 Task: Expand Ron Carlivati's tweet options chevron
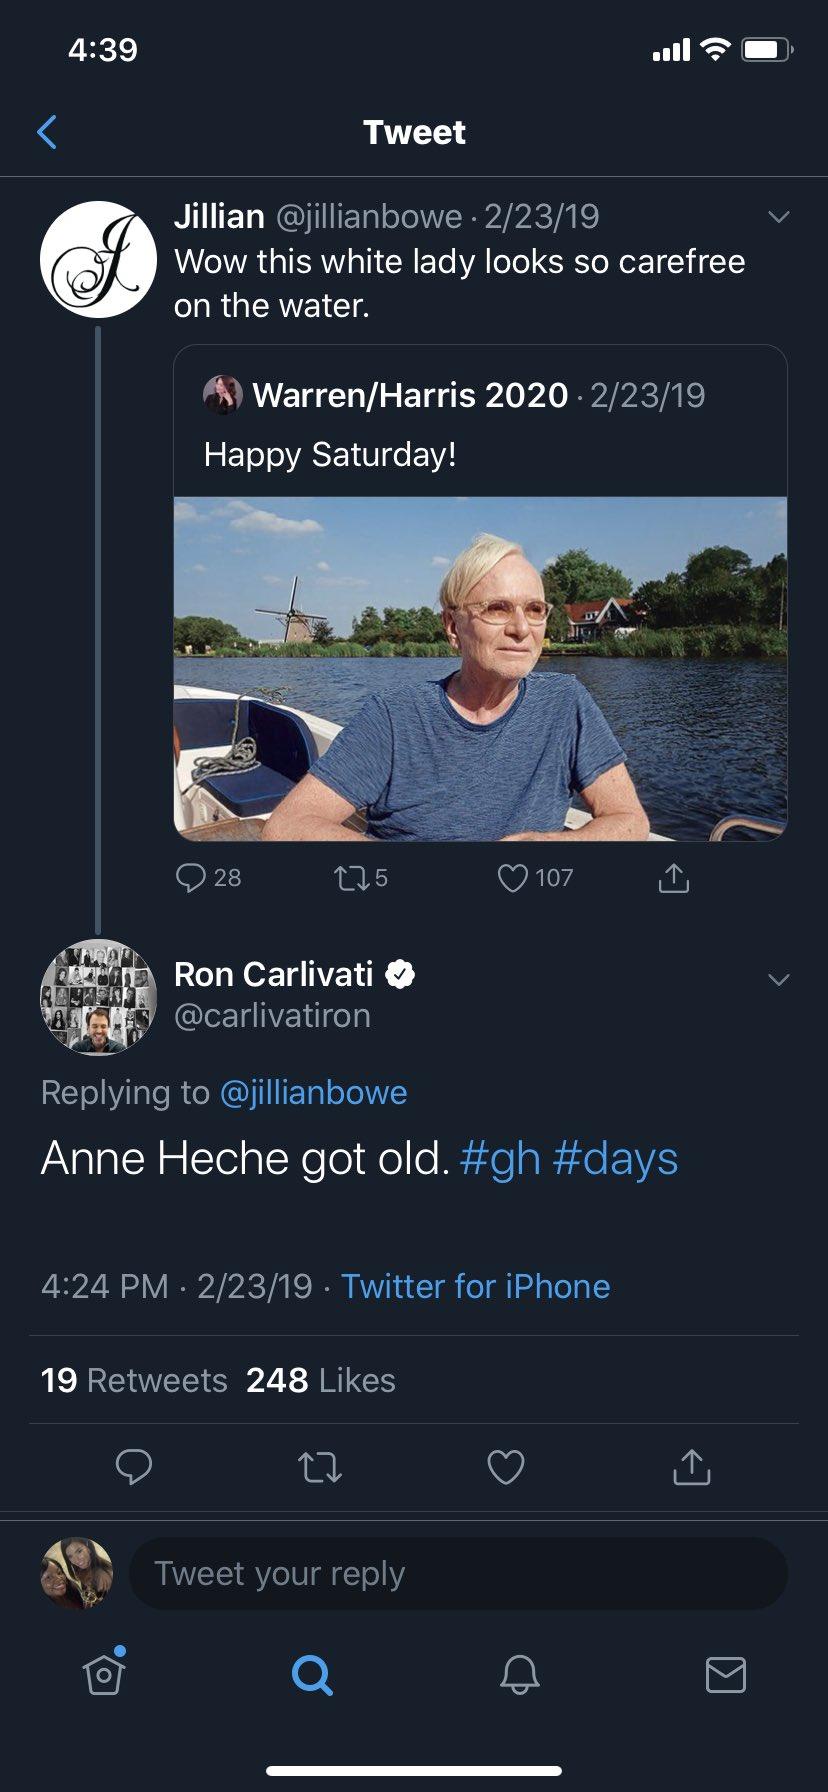[x=778, y=979]
